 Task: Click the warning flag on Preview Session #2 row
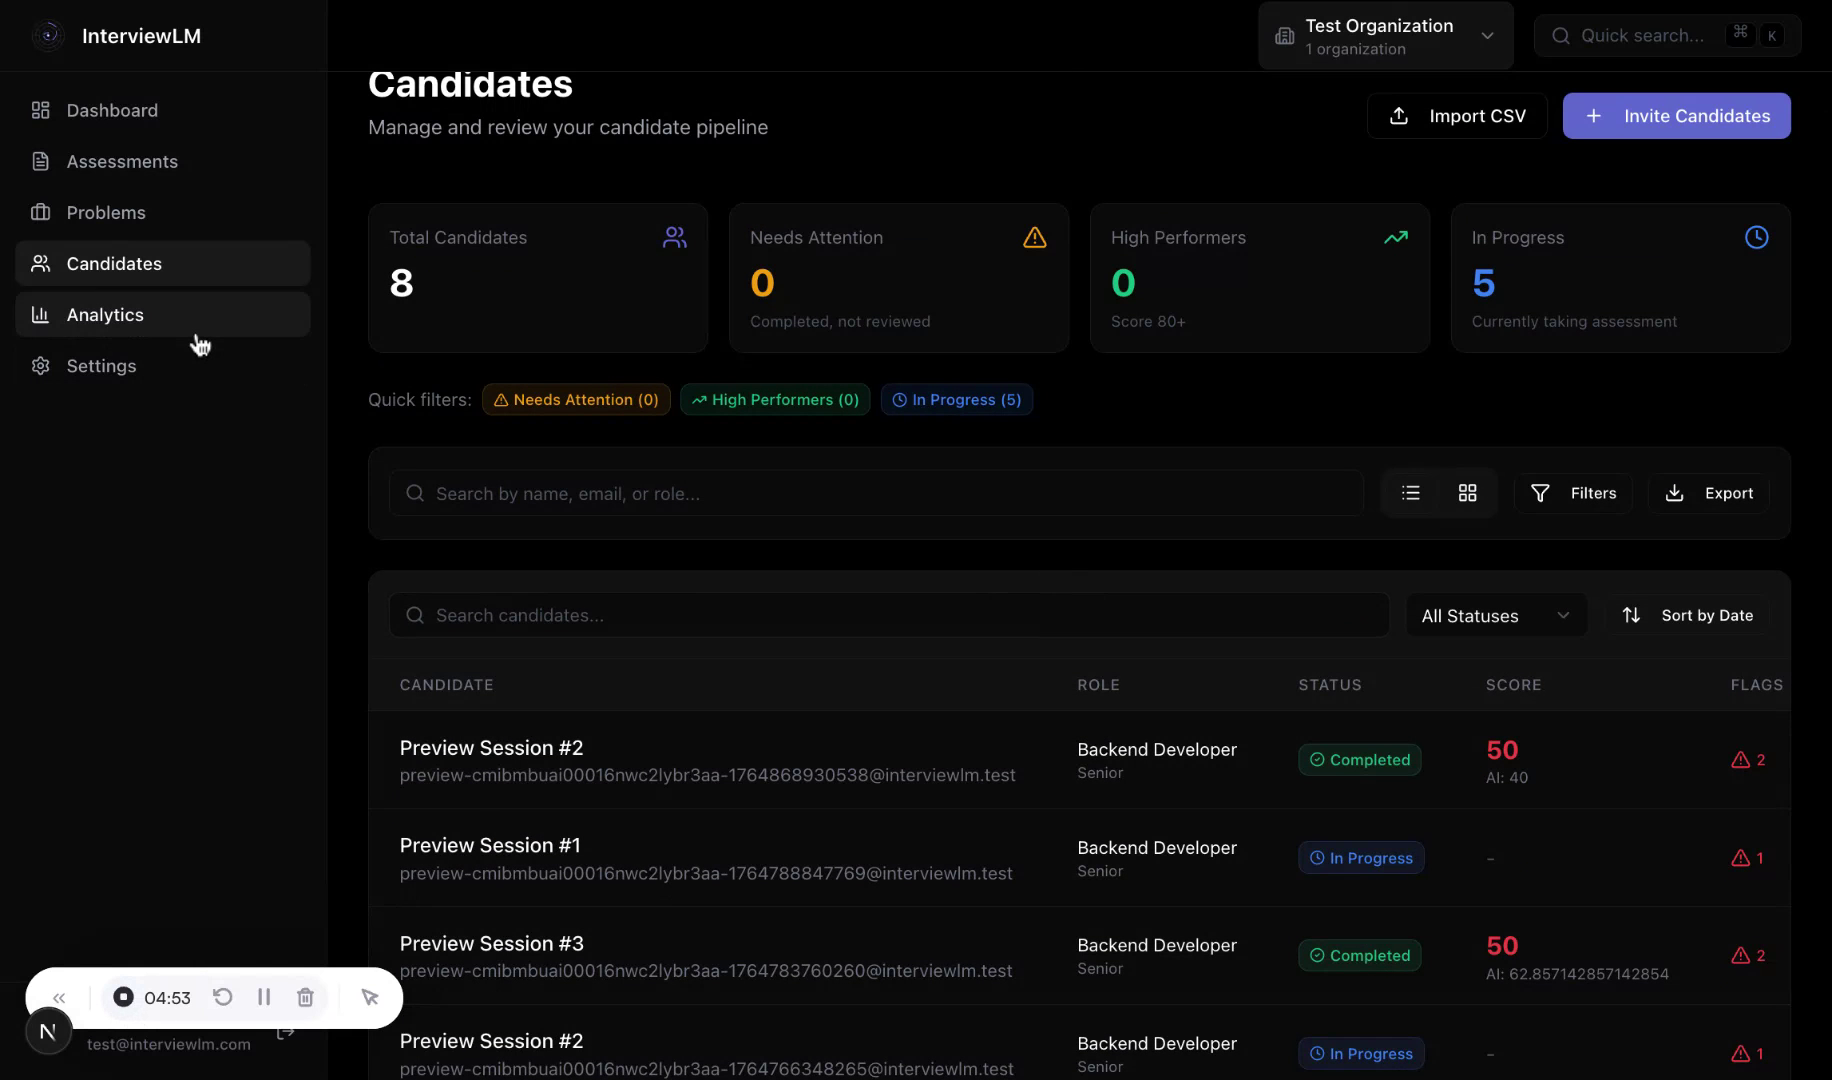click(1746, 759)
